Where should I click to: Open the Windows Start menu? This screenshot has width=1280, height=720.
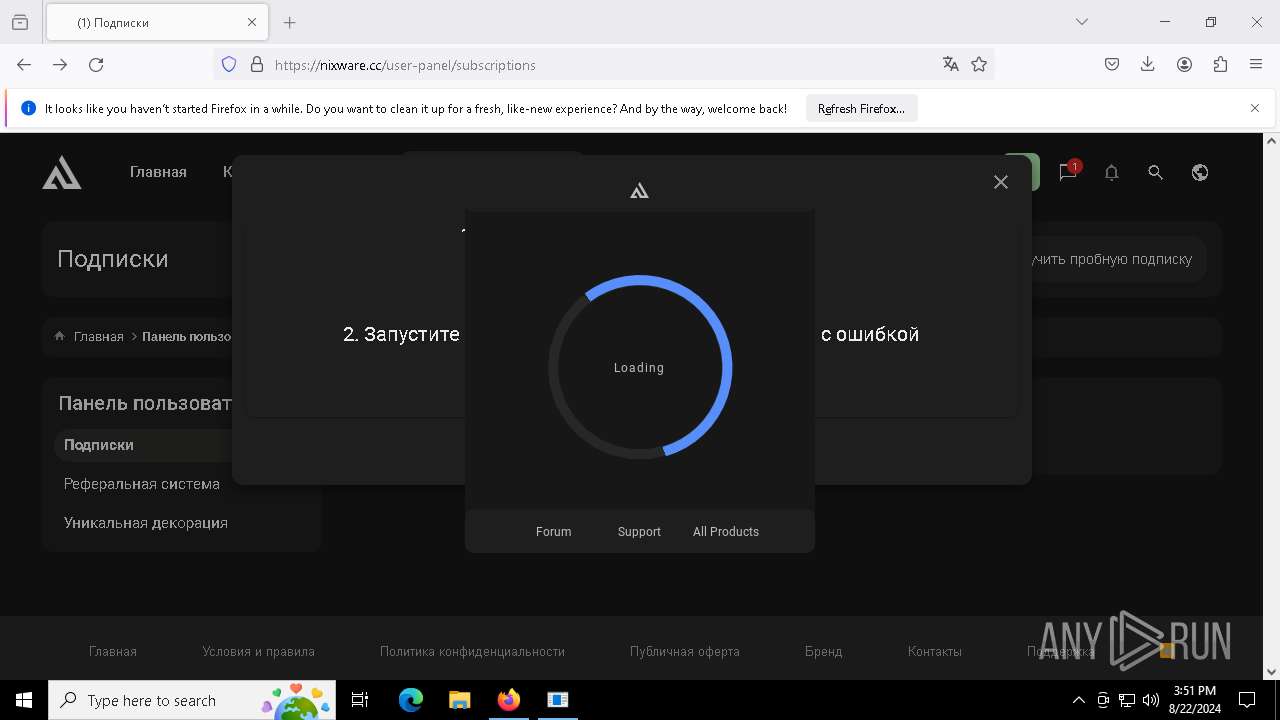click(24, 700)
